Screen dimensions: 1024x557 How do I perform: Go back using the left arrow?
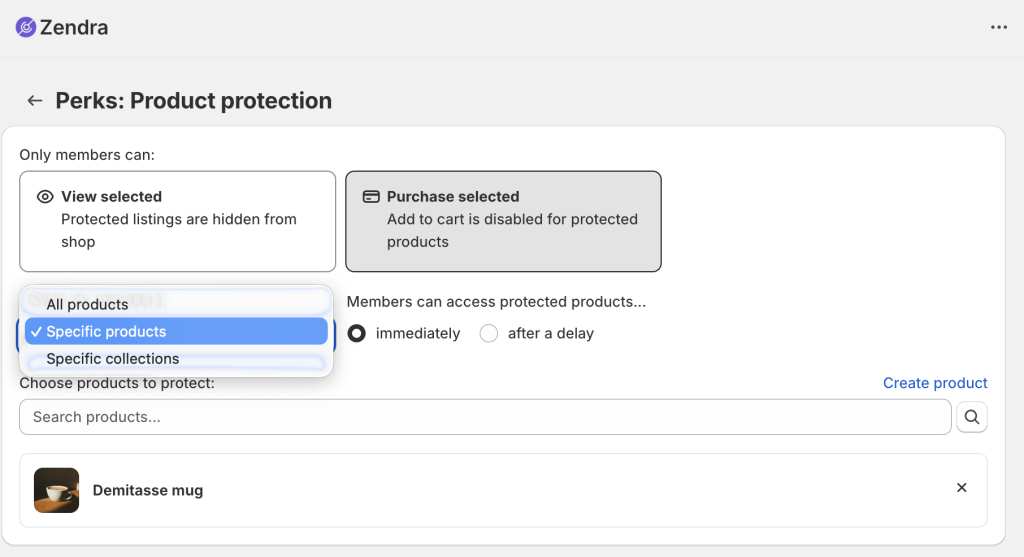(35, 101)
